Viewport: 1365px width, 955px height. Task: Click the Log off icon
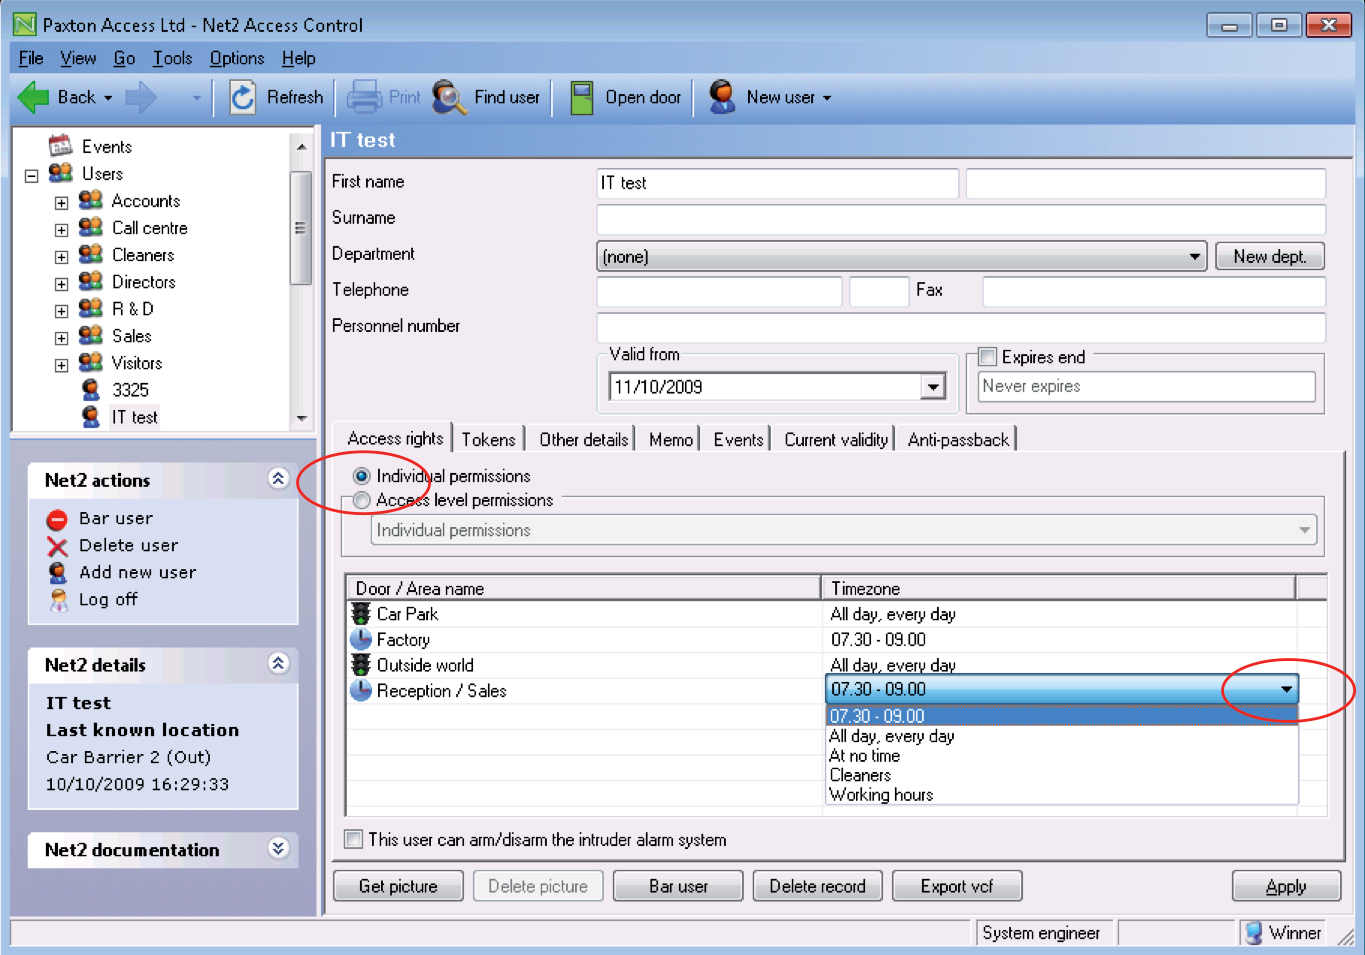coord(57,599)
